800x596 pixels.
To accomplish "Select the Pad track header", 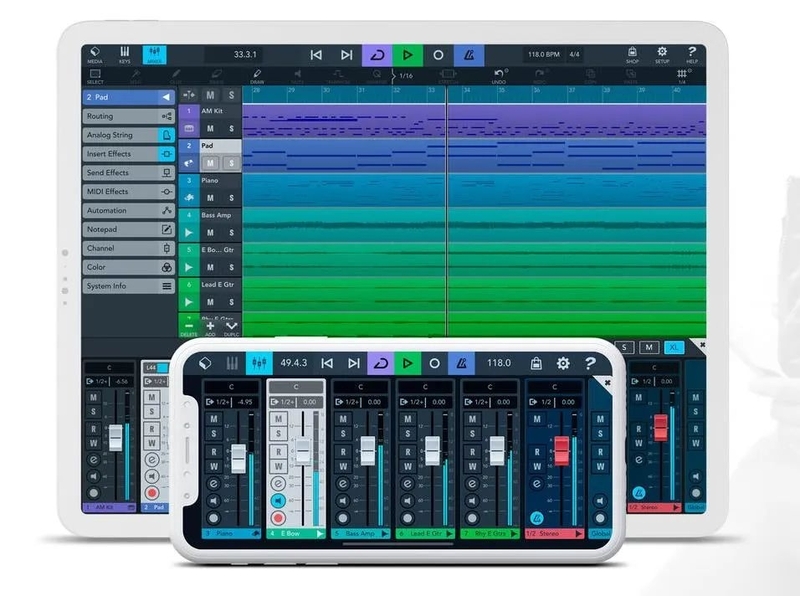I will (220, 146).
